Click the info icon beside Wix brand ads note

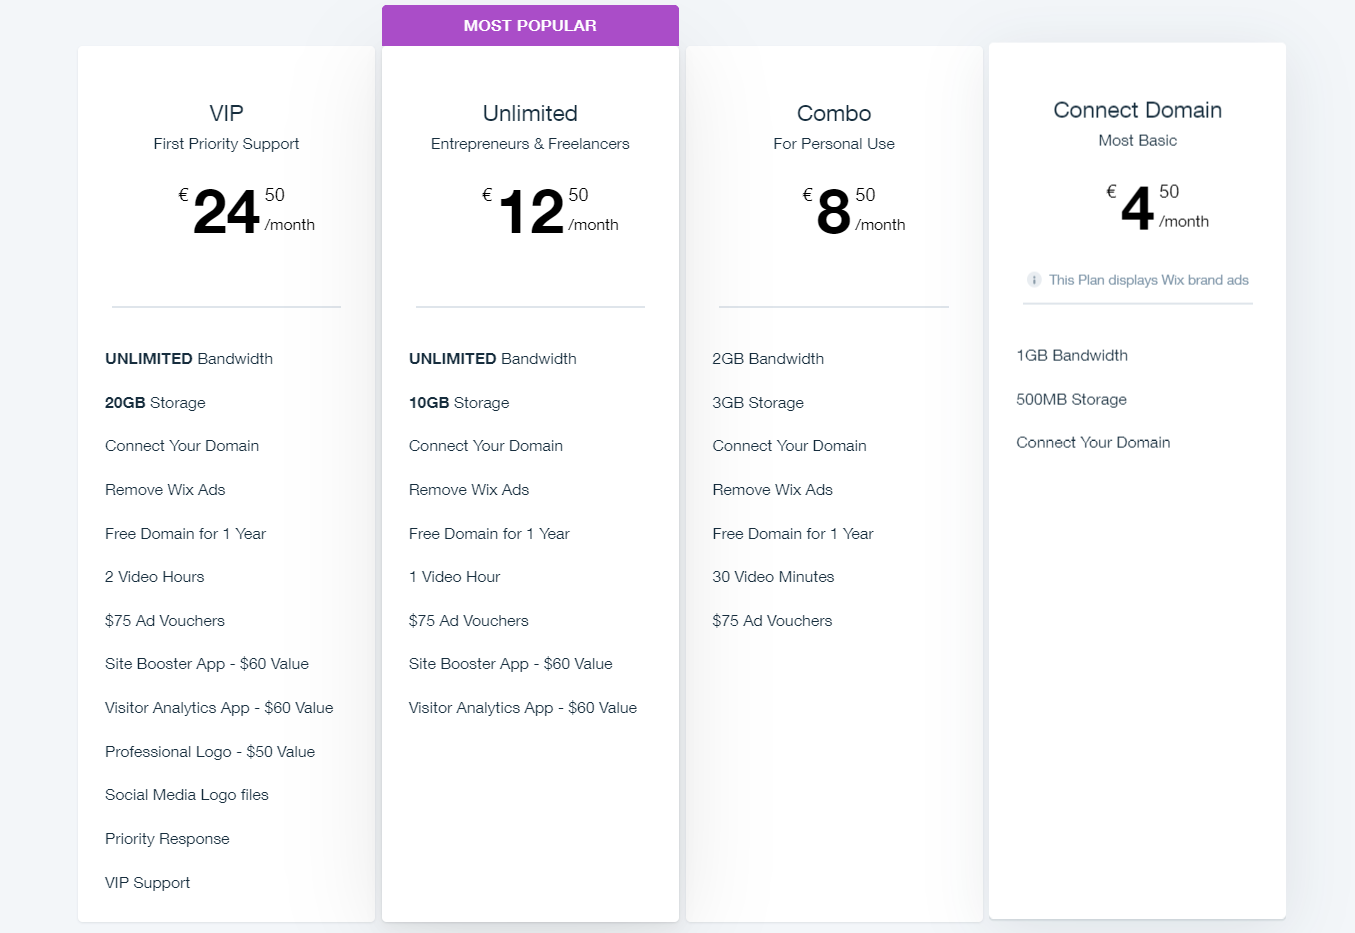pyautogui.click(x=1034, y=280)
